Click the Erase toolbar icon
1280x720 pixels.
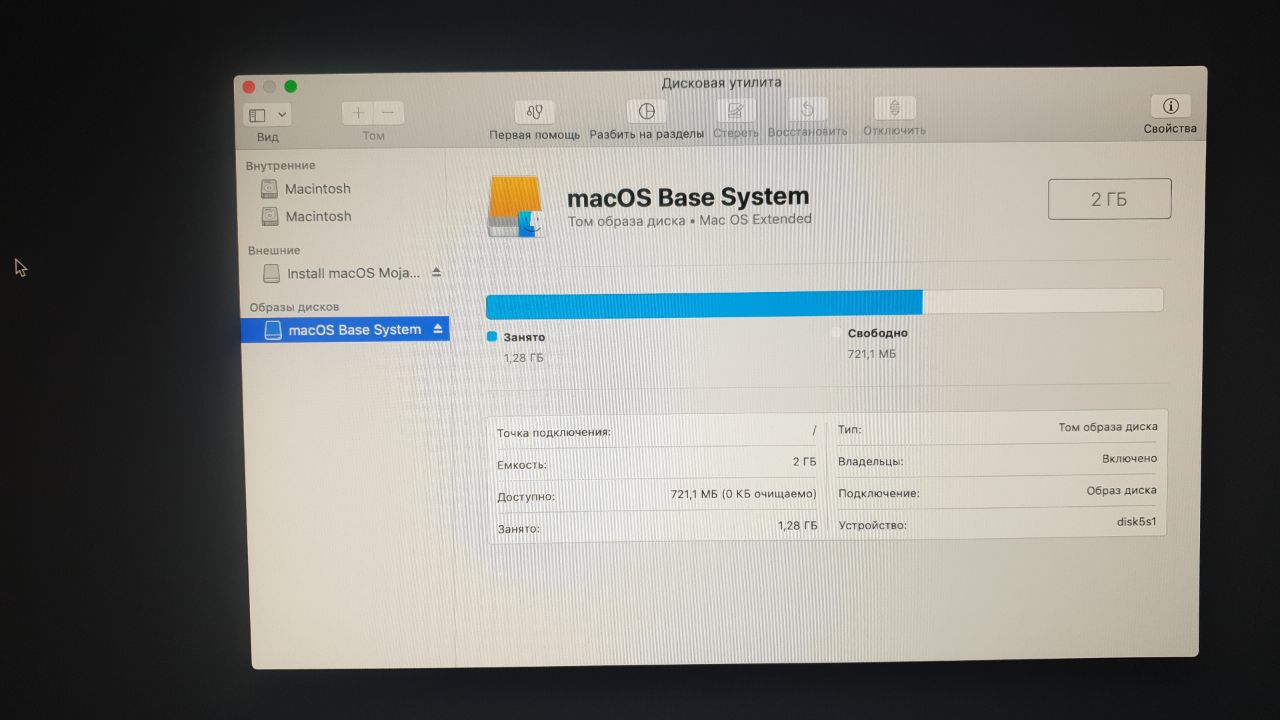[x=736, y=110]
